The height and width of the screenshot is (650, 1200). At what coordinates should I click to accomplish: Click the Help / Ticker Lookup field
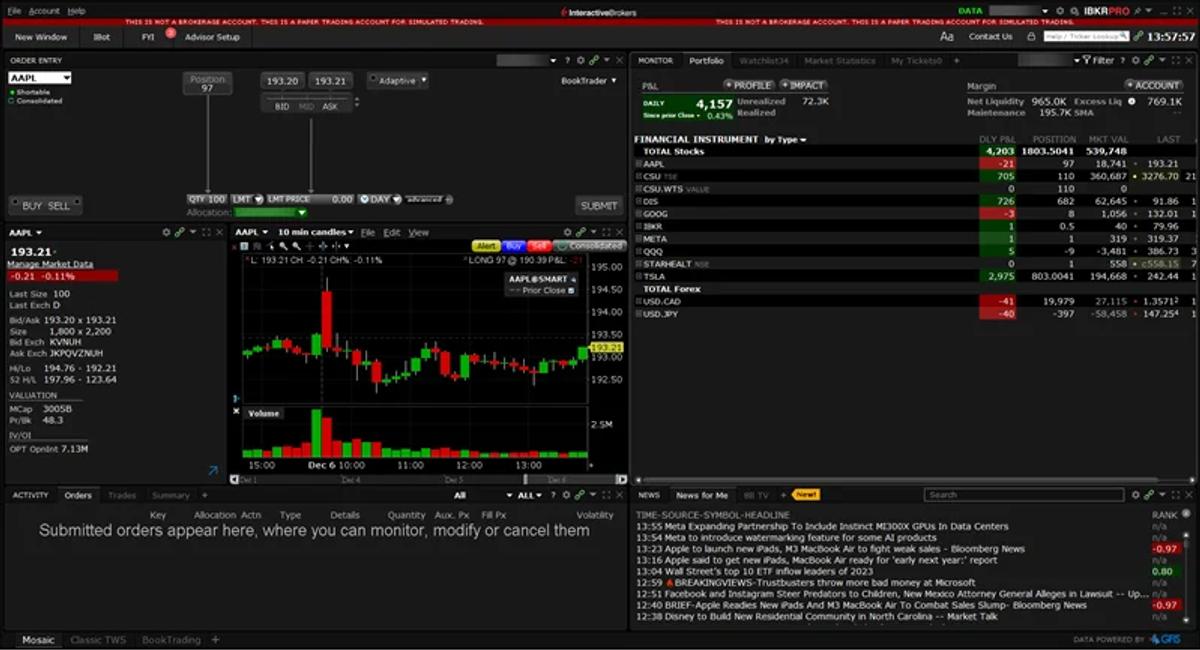(x=1085, y=36)
